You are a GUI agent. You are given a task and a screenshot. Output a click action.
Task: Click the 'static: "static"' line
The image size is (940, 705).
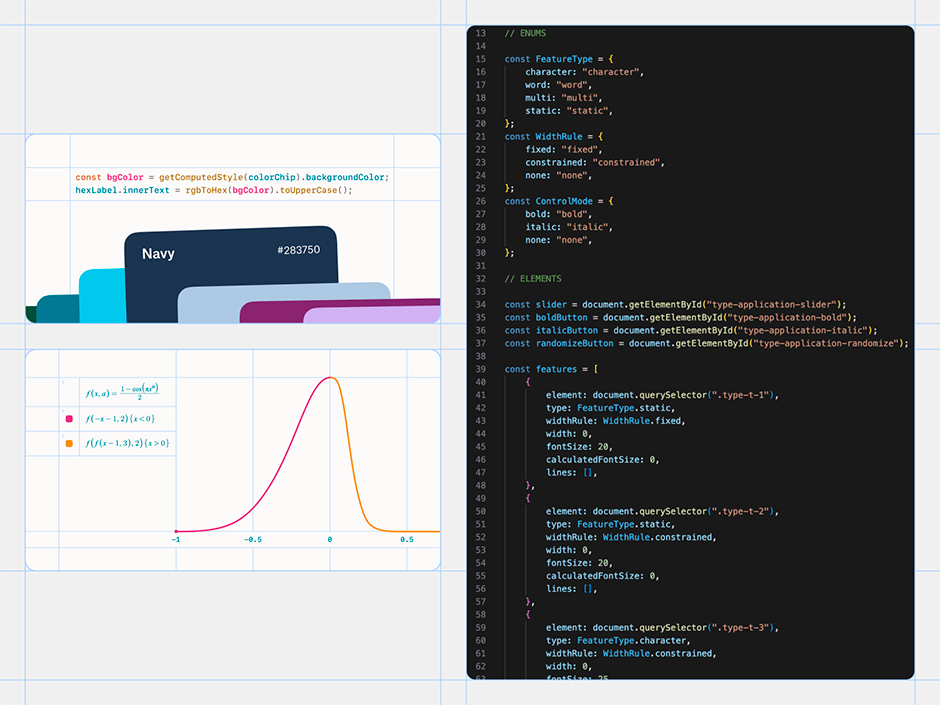[569, 110]
